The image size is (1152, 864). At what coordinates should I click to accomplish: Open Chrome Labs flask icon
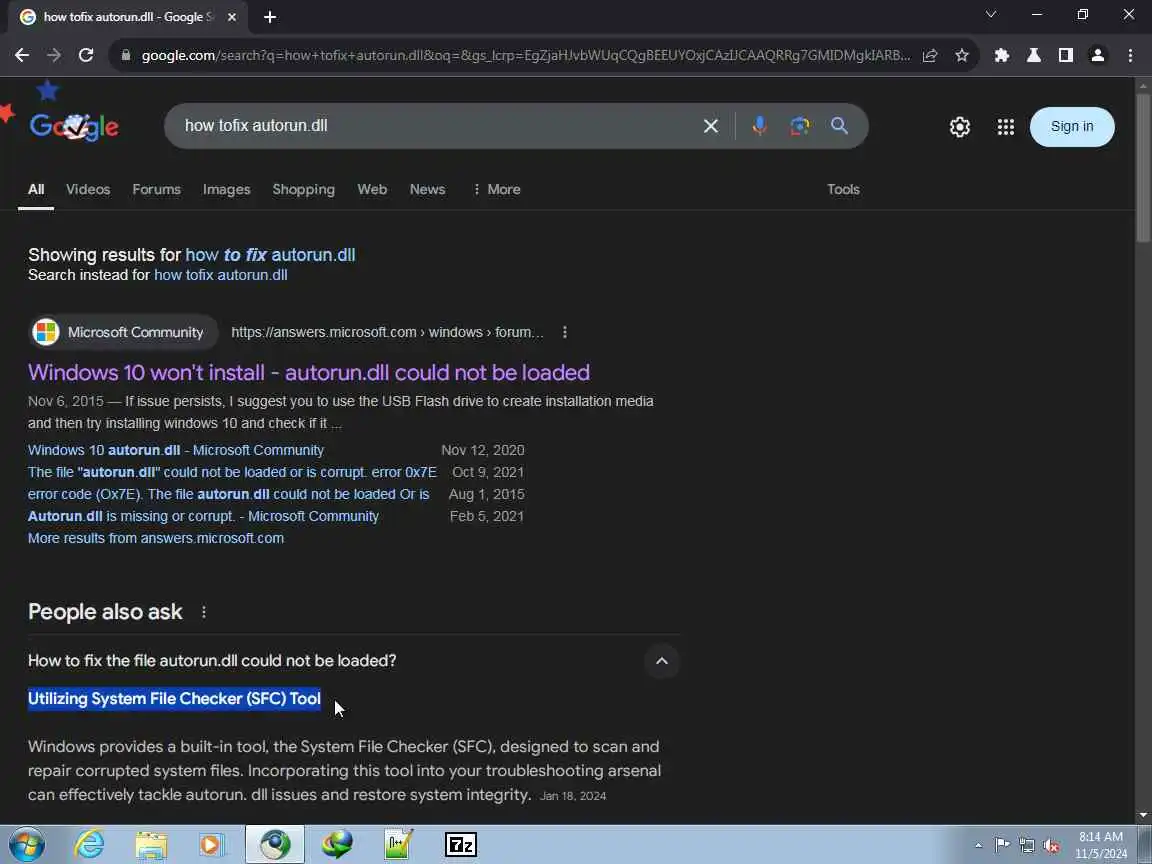click(x=1034, y=55)
